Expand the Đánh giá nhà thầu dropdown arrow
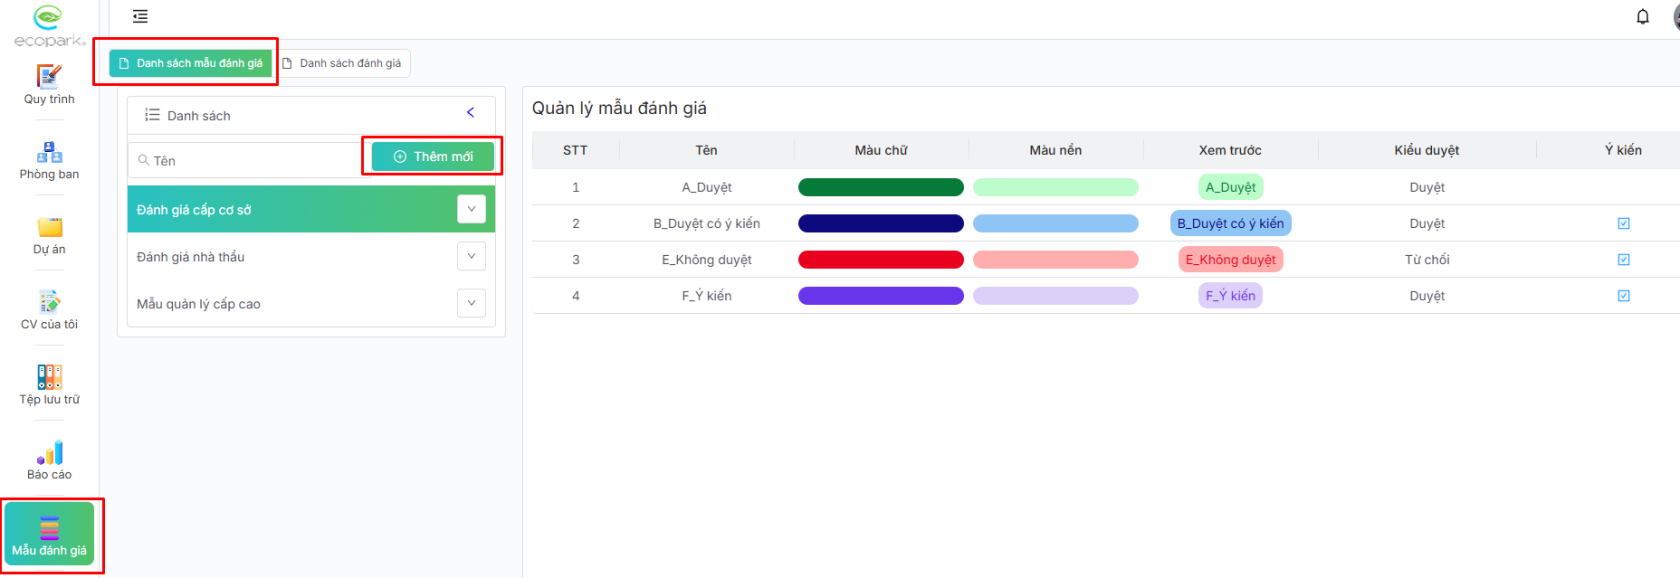The image size is (1680, 578). (x=471, y=256)
